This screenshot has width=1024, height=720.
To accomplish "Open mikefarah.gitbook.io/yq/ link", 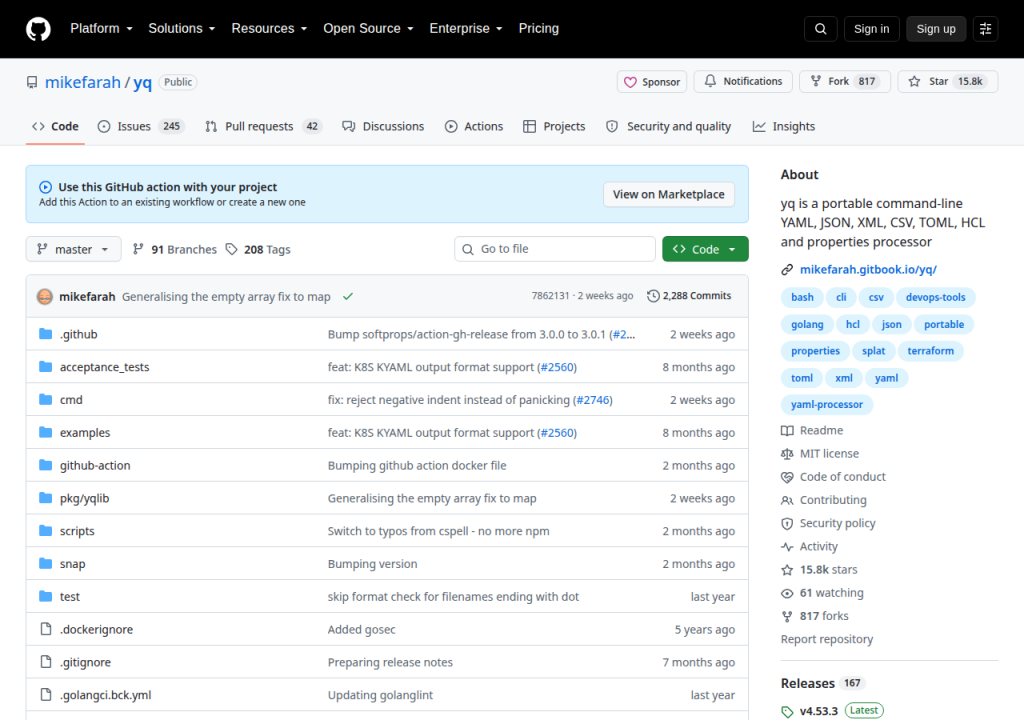I will pyautogui.click(x=868, y=269).
